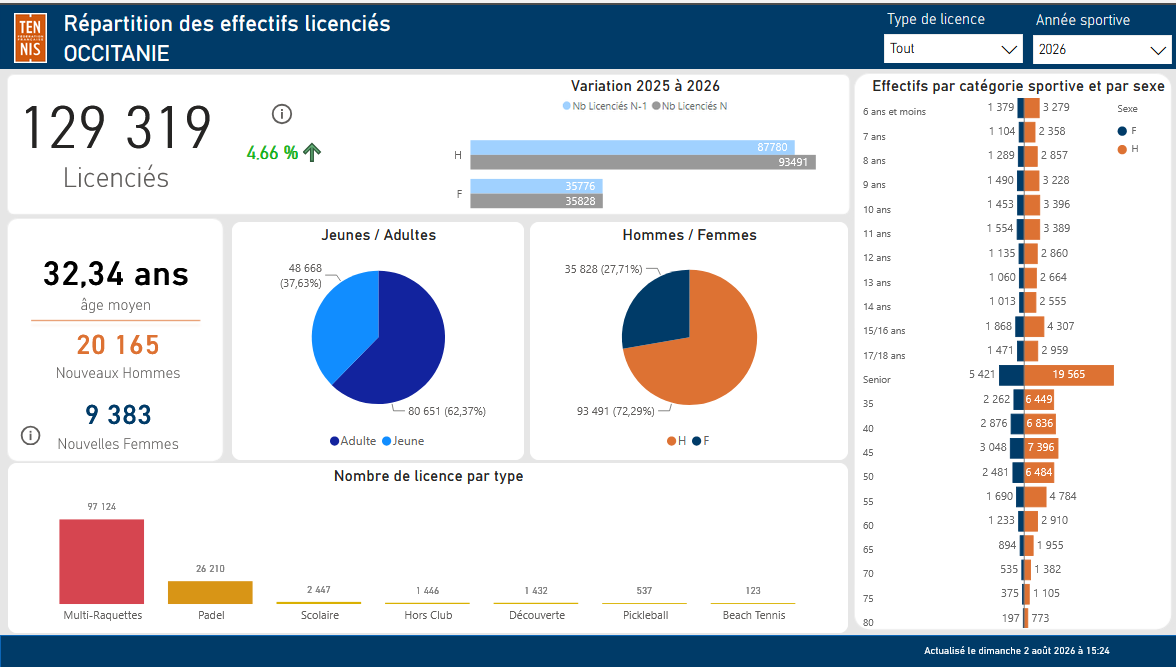Toggle Jeune legend dot in pie chart
Image resolution: width=1176 pixels, height=667 pixels.
pos(387,441)
